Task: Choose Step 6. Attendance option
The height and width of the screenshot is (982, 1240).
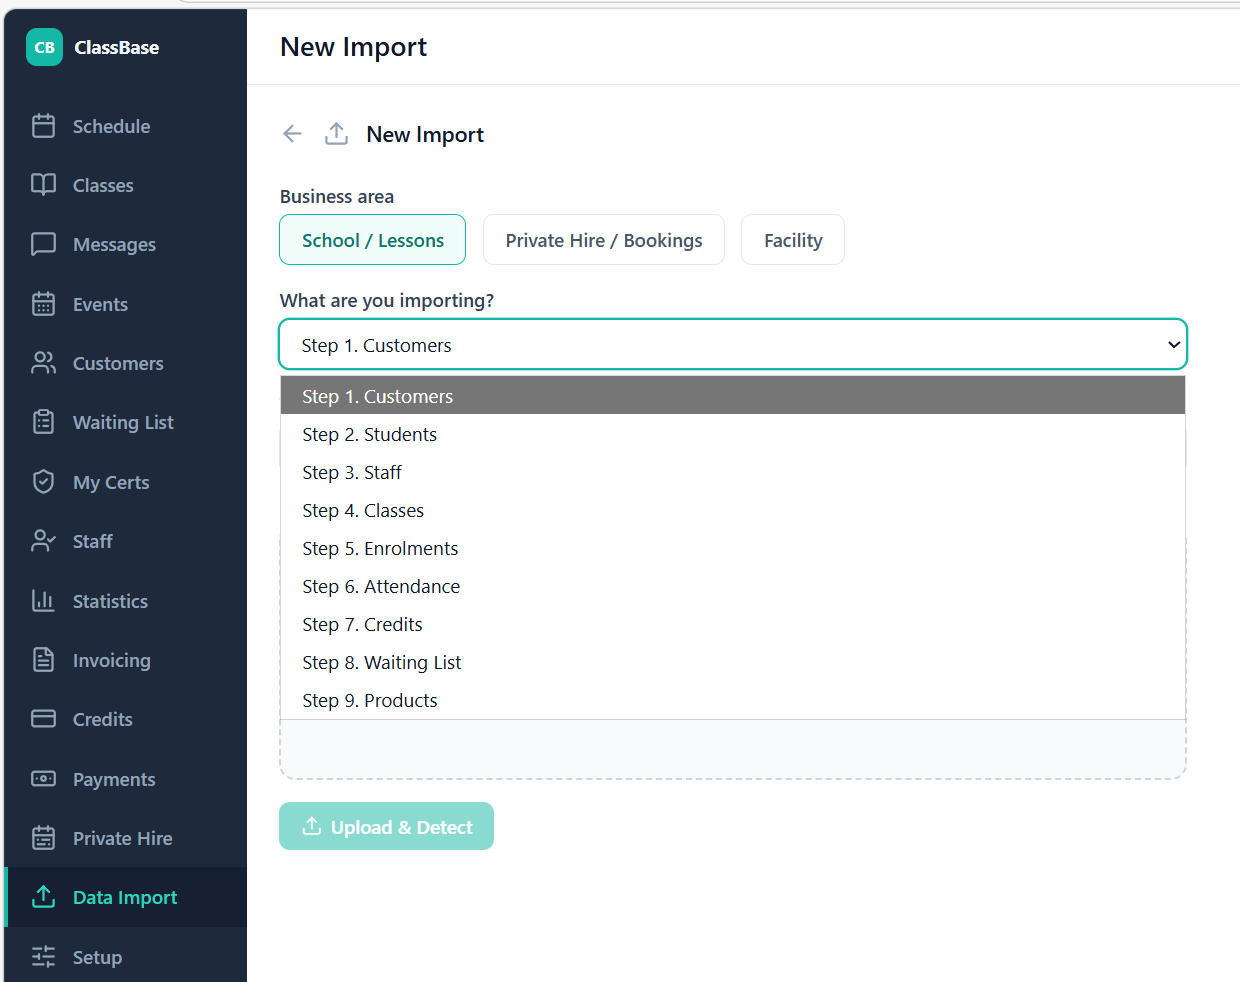Action: [x=733, y=586]
